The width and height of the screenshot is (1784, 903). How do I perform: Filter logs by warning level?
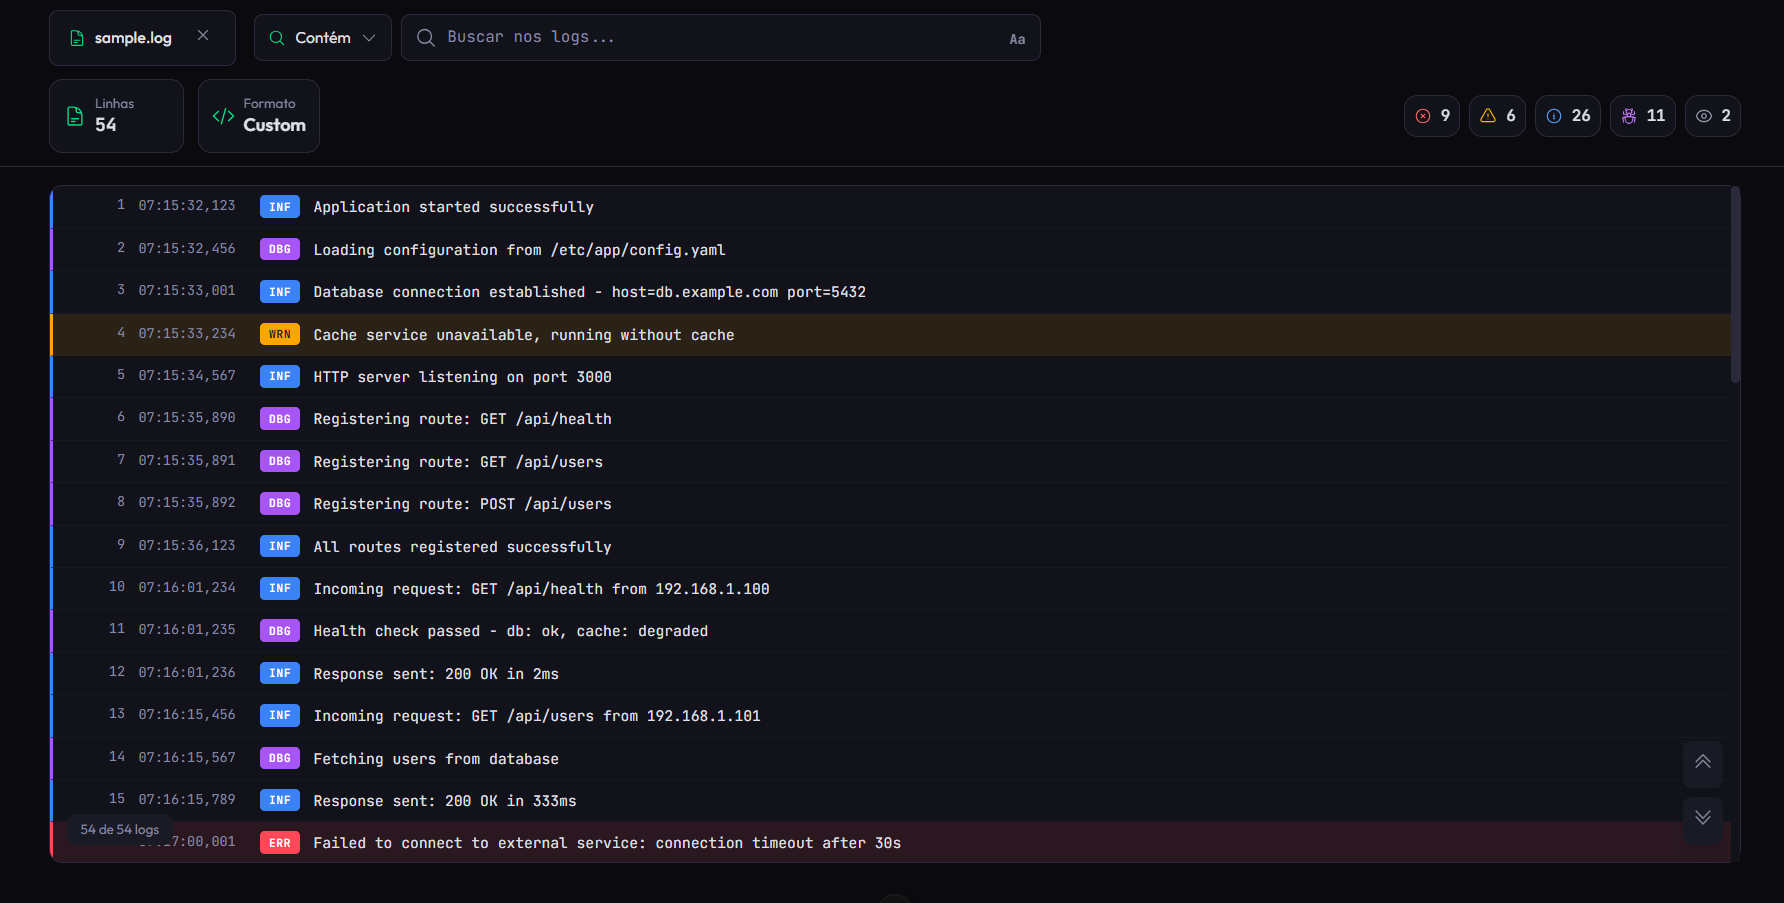pos(1497,115)
